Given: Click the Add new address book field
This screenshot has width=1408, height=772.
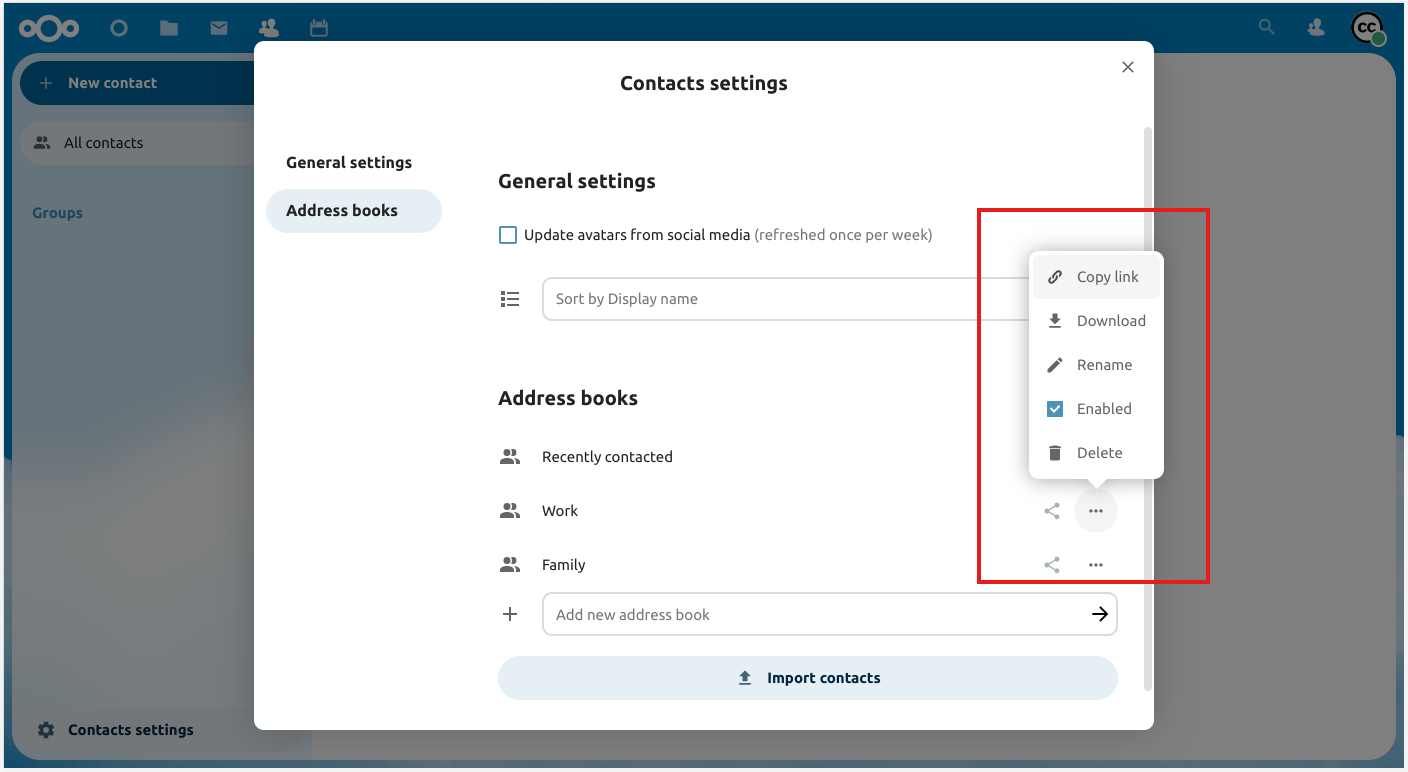Looking at the screenshot, I should tap(800, 614).
